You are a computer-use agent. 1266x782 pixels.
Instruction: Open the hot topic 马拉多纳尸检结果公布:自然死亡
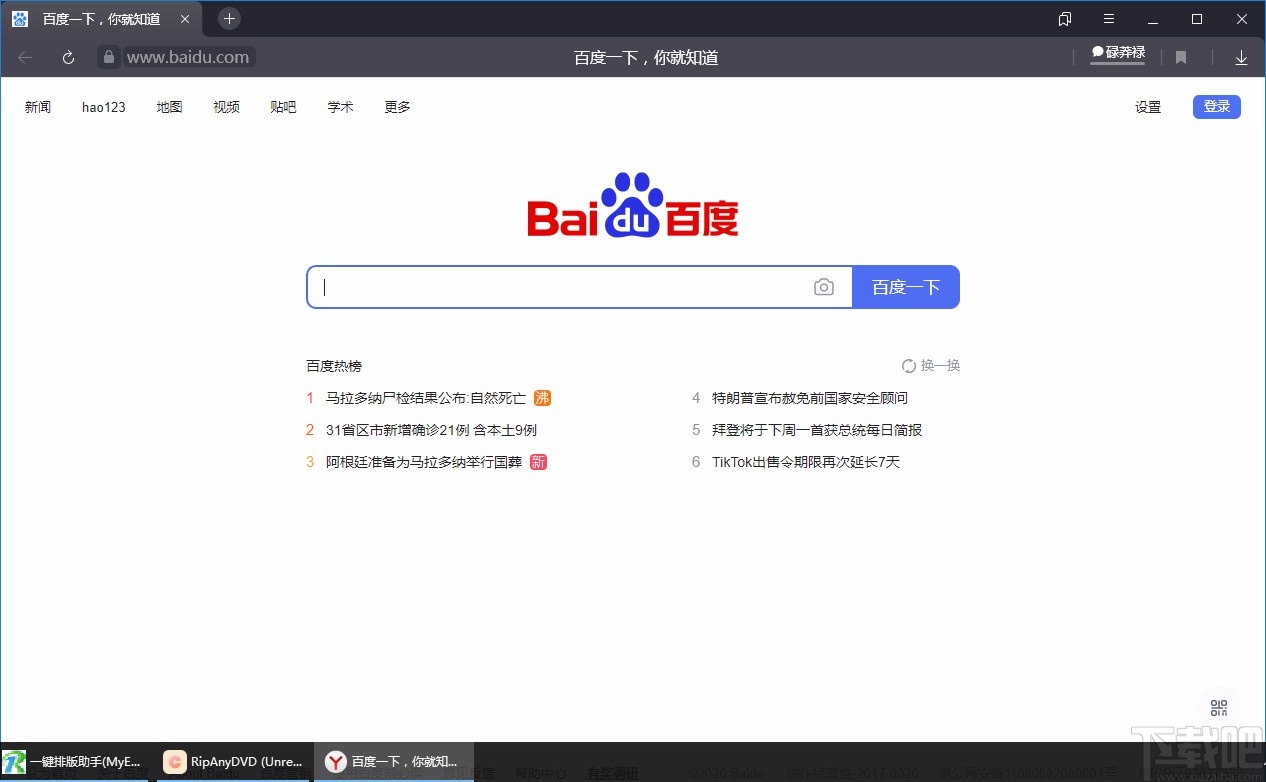(x=424, y=398)
